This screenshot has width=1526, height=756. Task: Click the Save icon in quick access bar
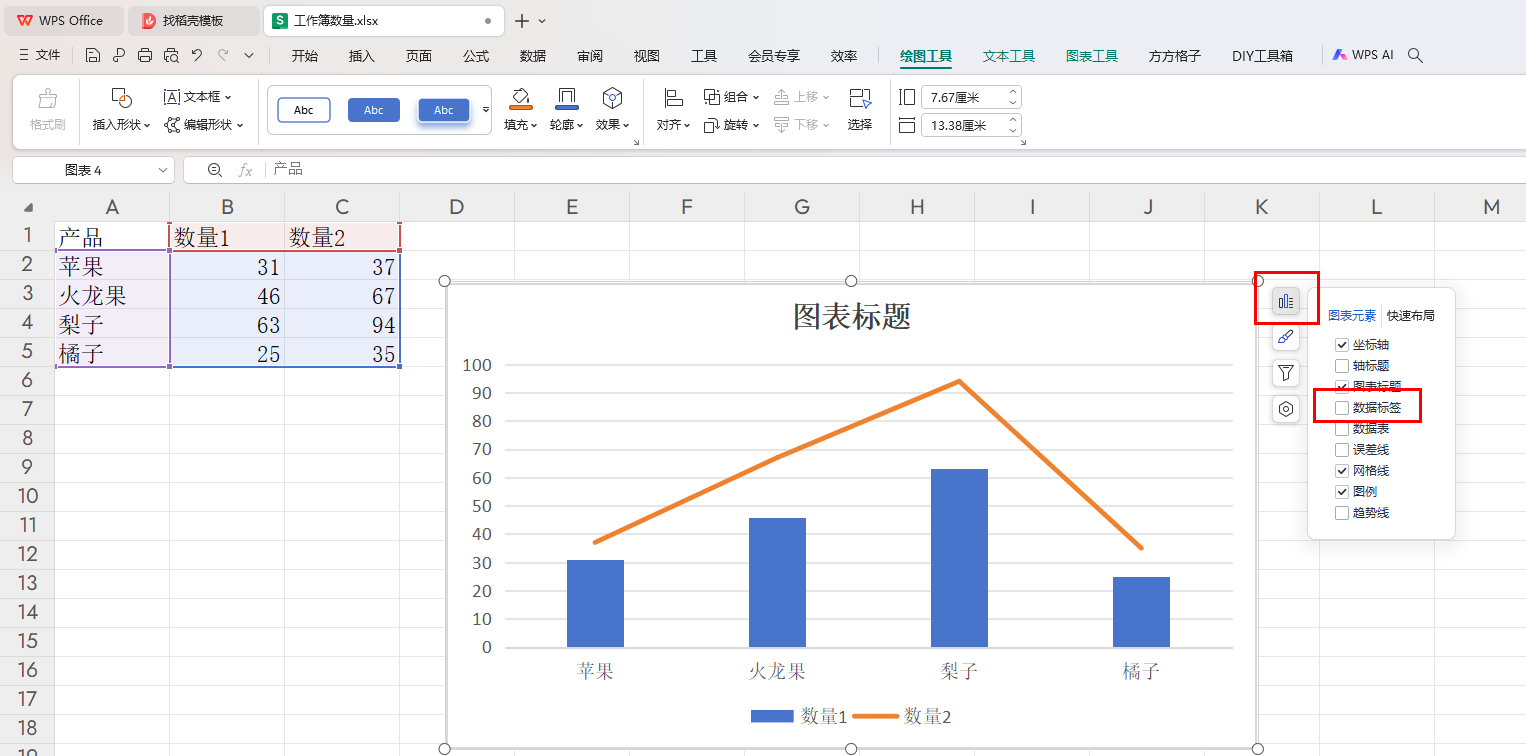point(93,55)
